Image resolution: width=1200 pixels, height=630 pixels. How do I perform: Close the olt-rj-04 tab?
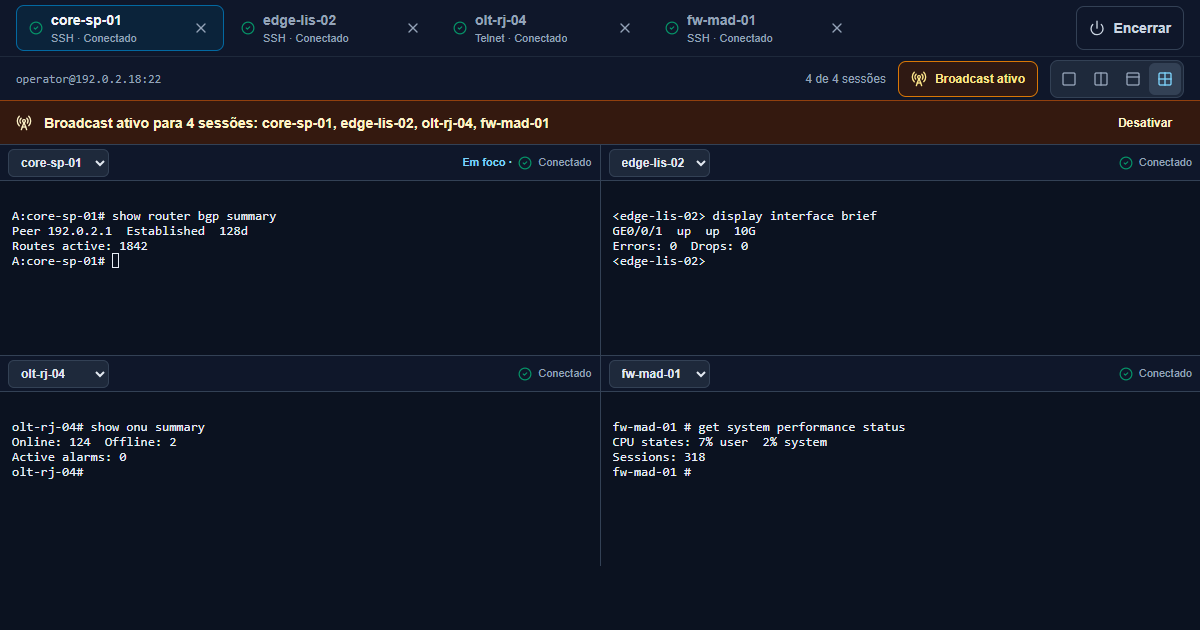[625, 28]
